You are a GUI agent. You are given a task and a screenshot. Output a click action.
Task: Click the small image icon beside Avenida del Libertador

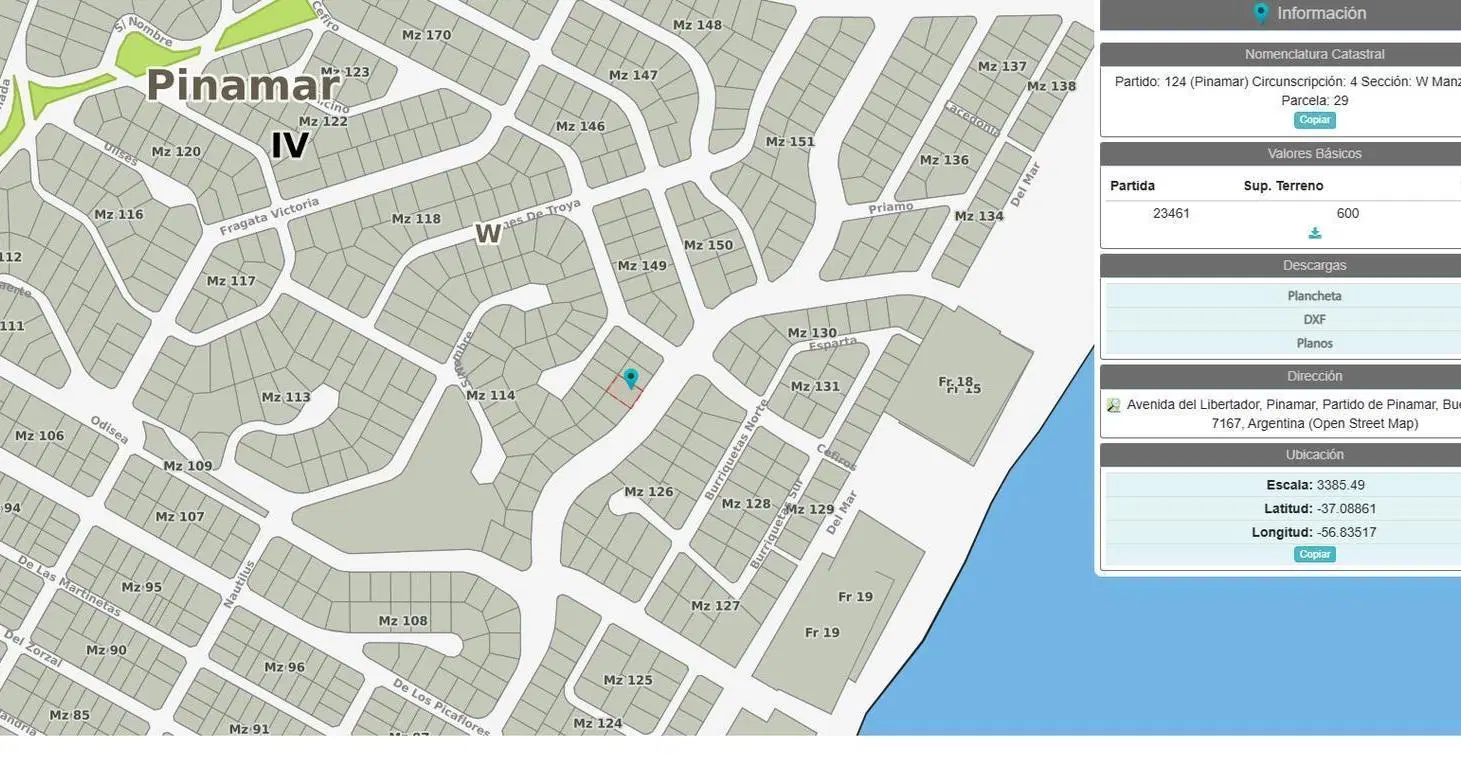(x=1113, y=405)
